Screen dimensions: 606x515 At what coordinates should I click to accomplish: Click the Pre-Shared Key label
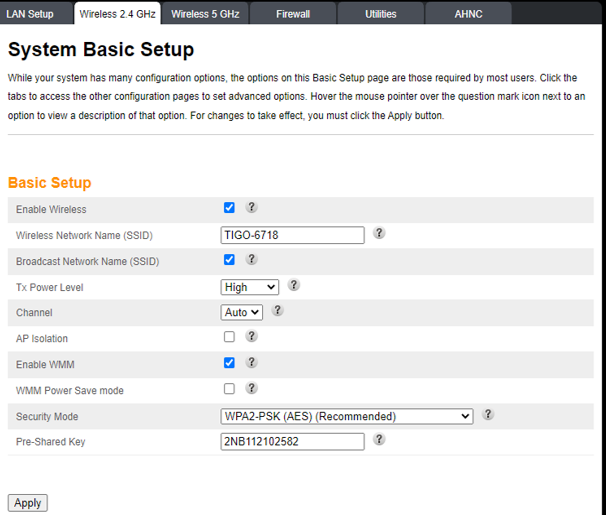point(50,442)
